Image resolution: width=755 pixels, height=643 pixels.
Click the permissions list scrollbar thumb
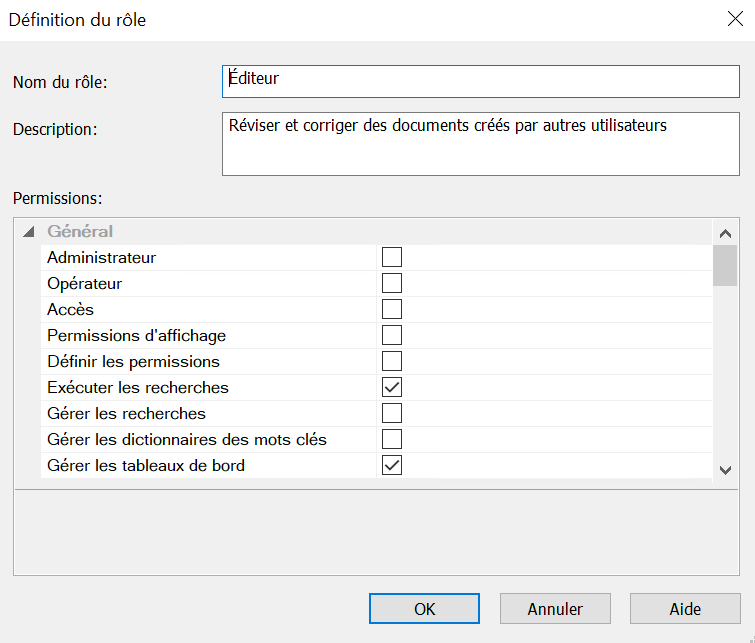[x=725, y=265]
